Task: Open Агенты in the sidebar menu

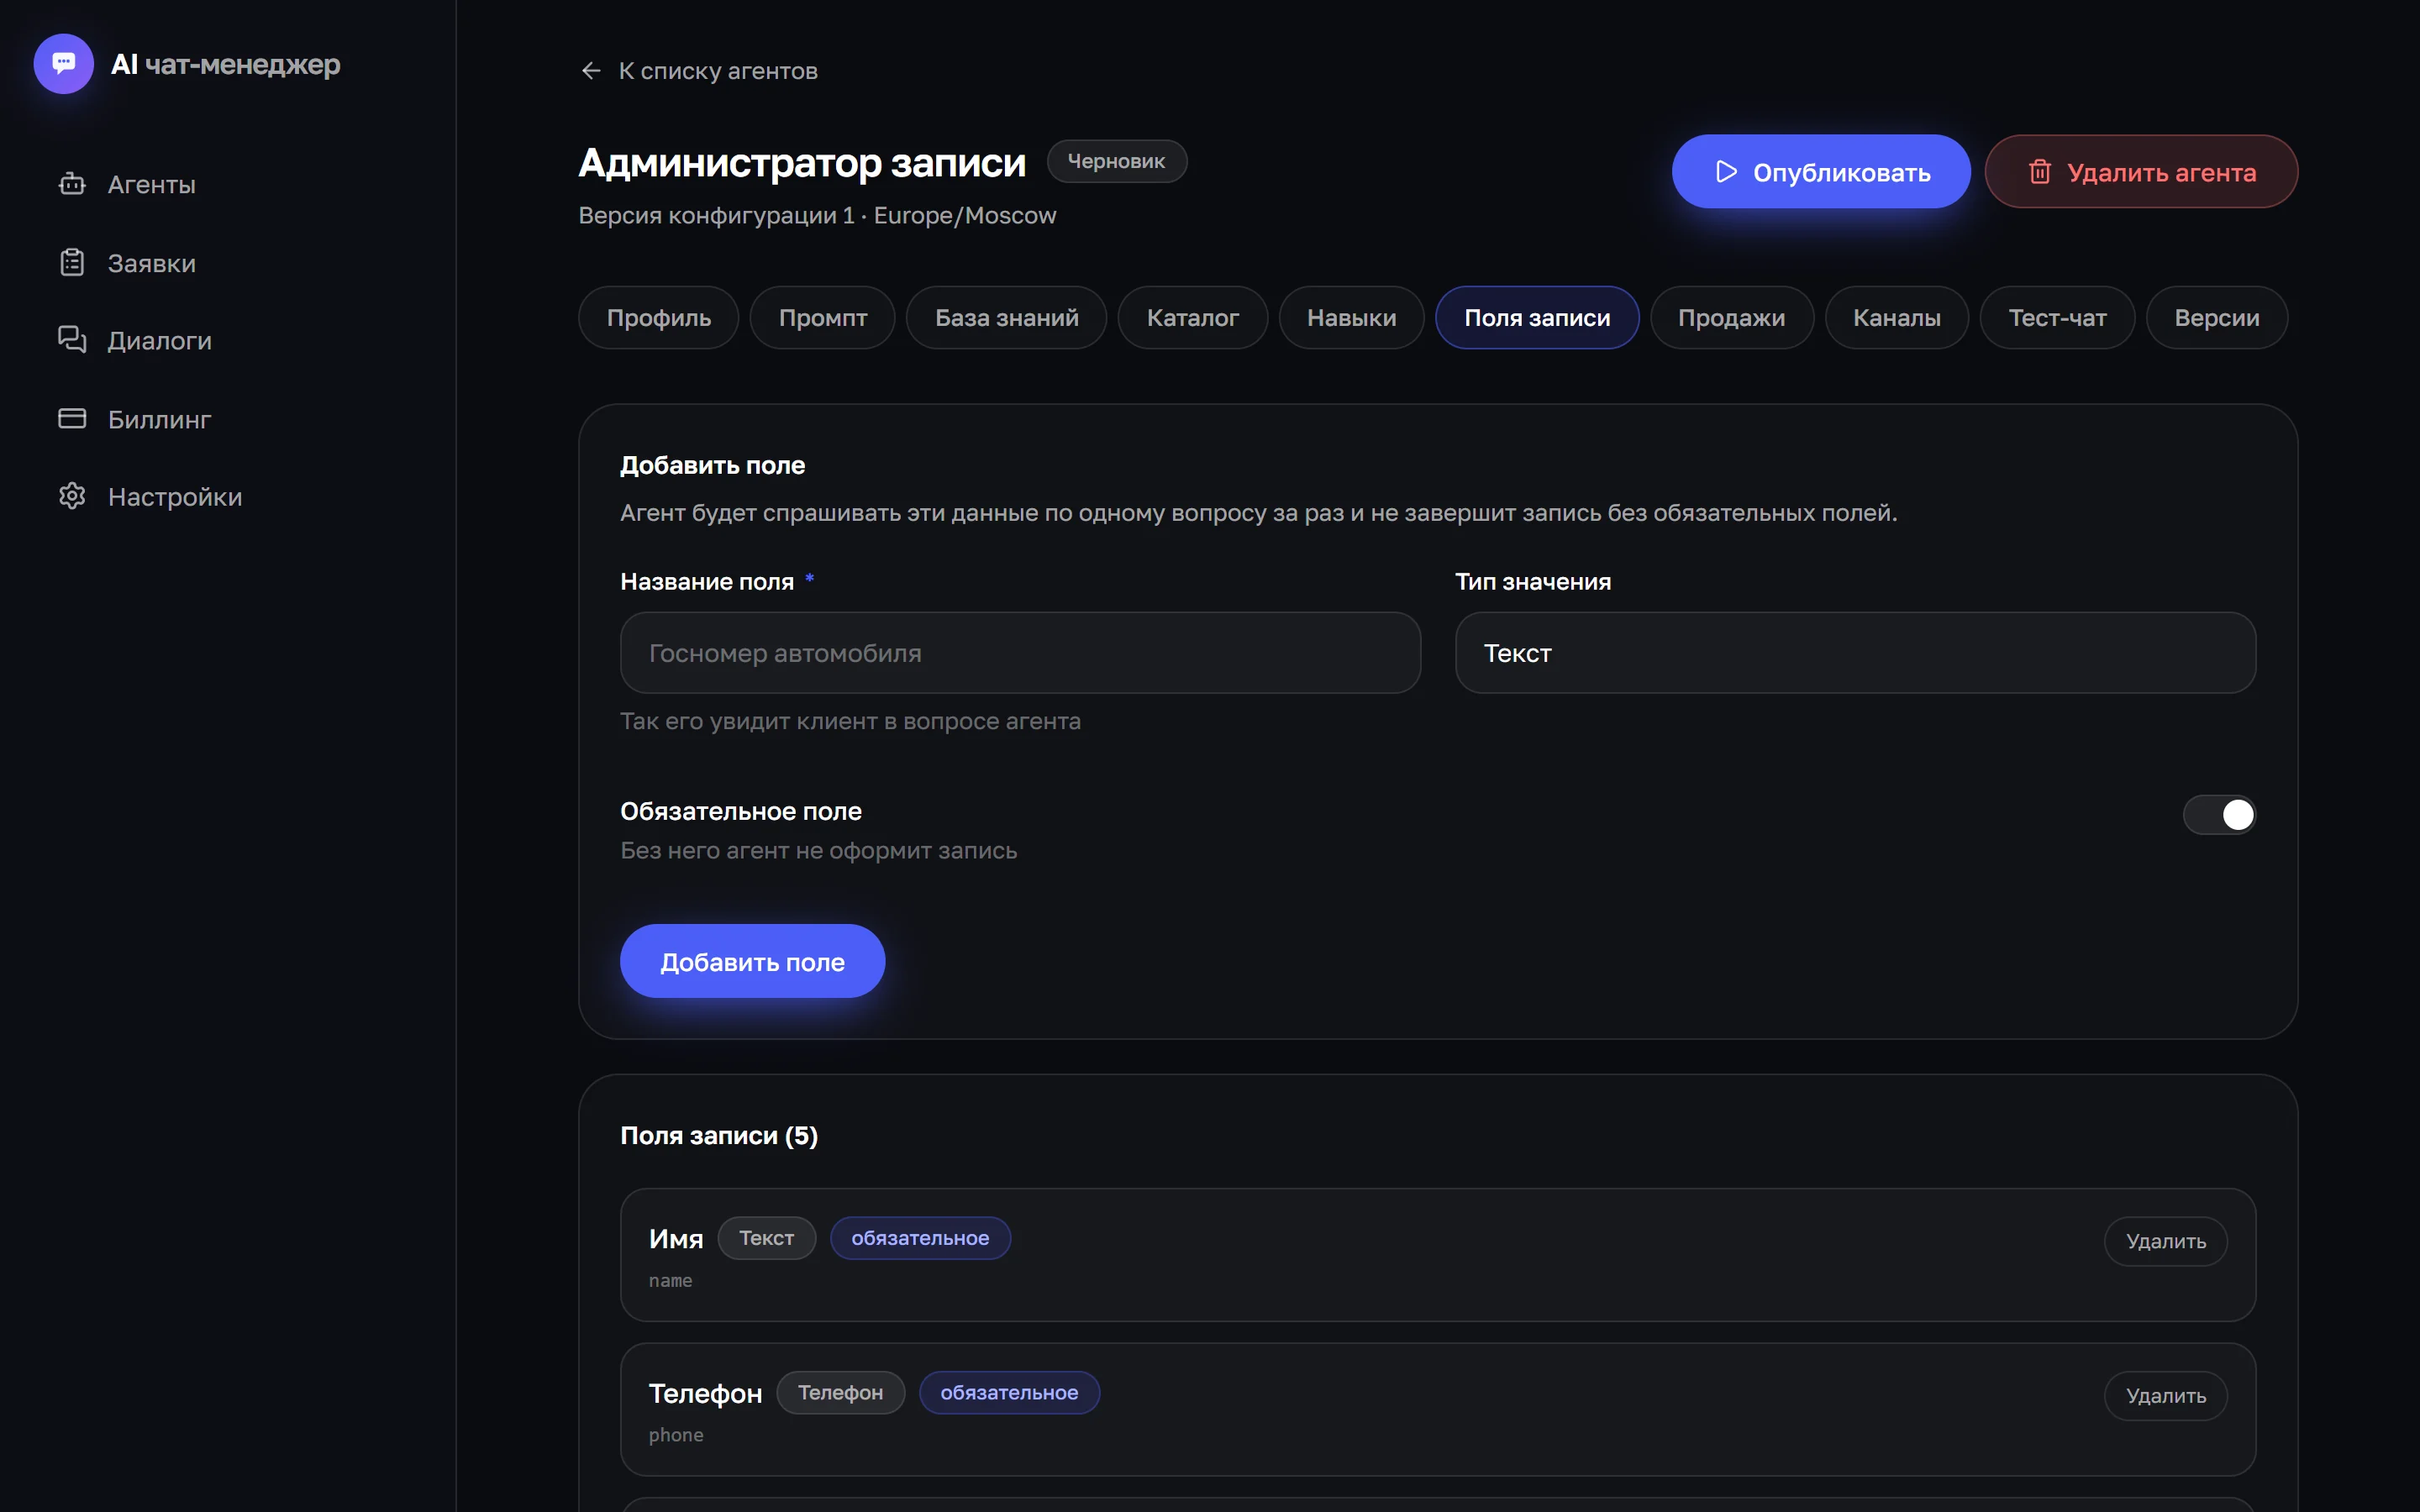Action: pyautogui.click(x=152, y=184)
